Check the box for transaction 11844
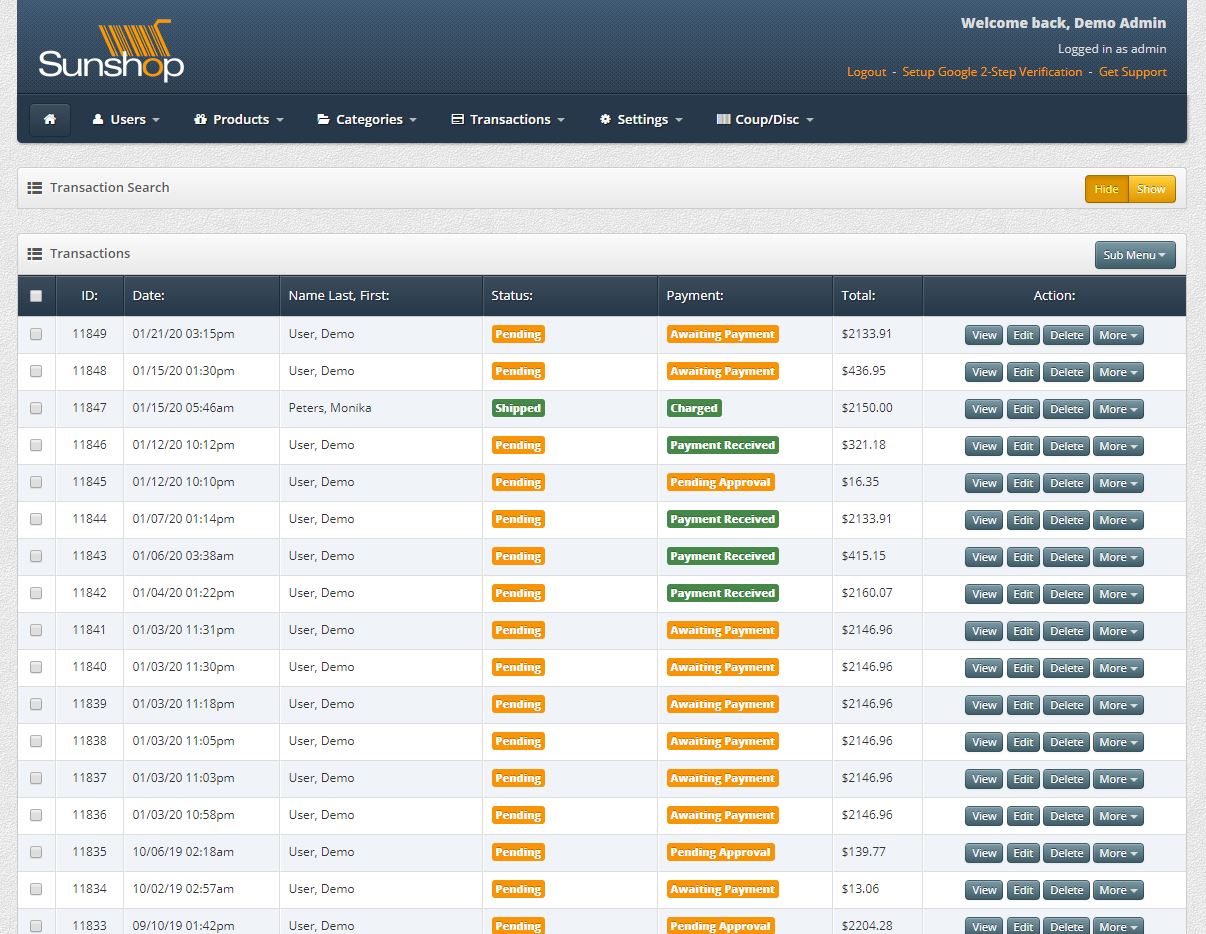 point(36,519)
